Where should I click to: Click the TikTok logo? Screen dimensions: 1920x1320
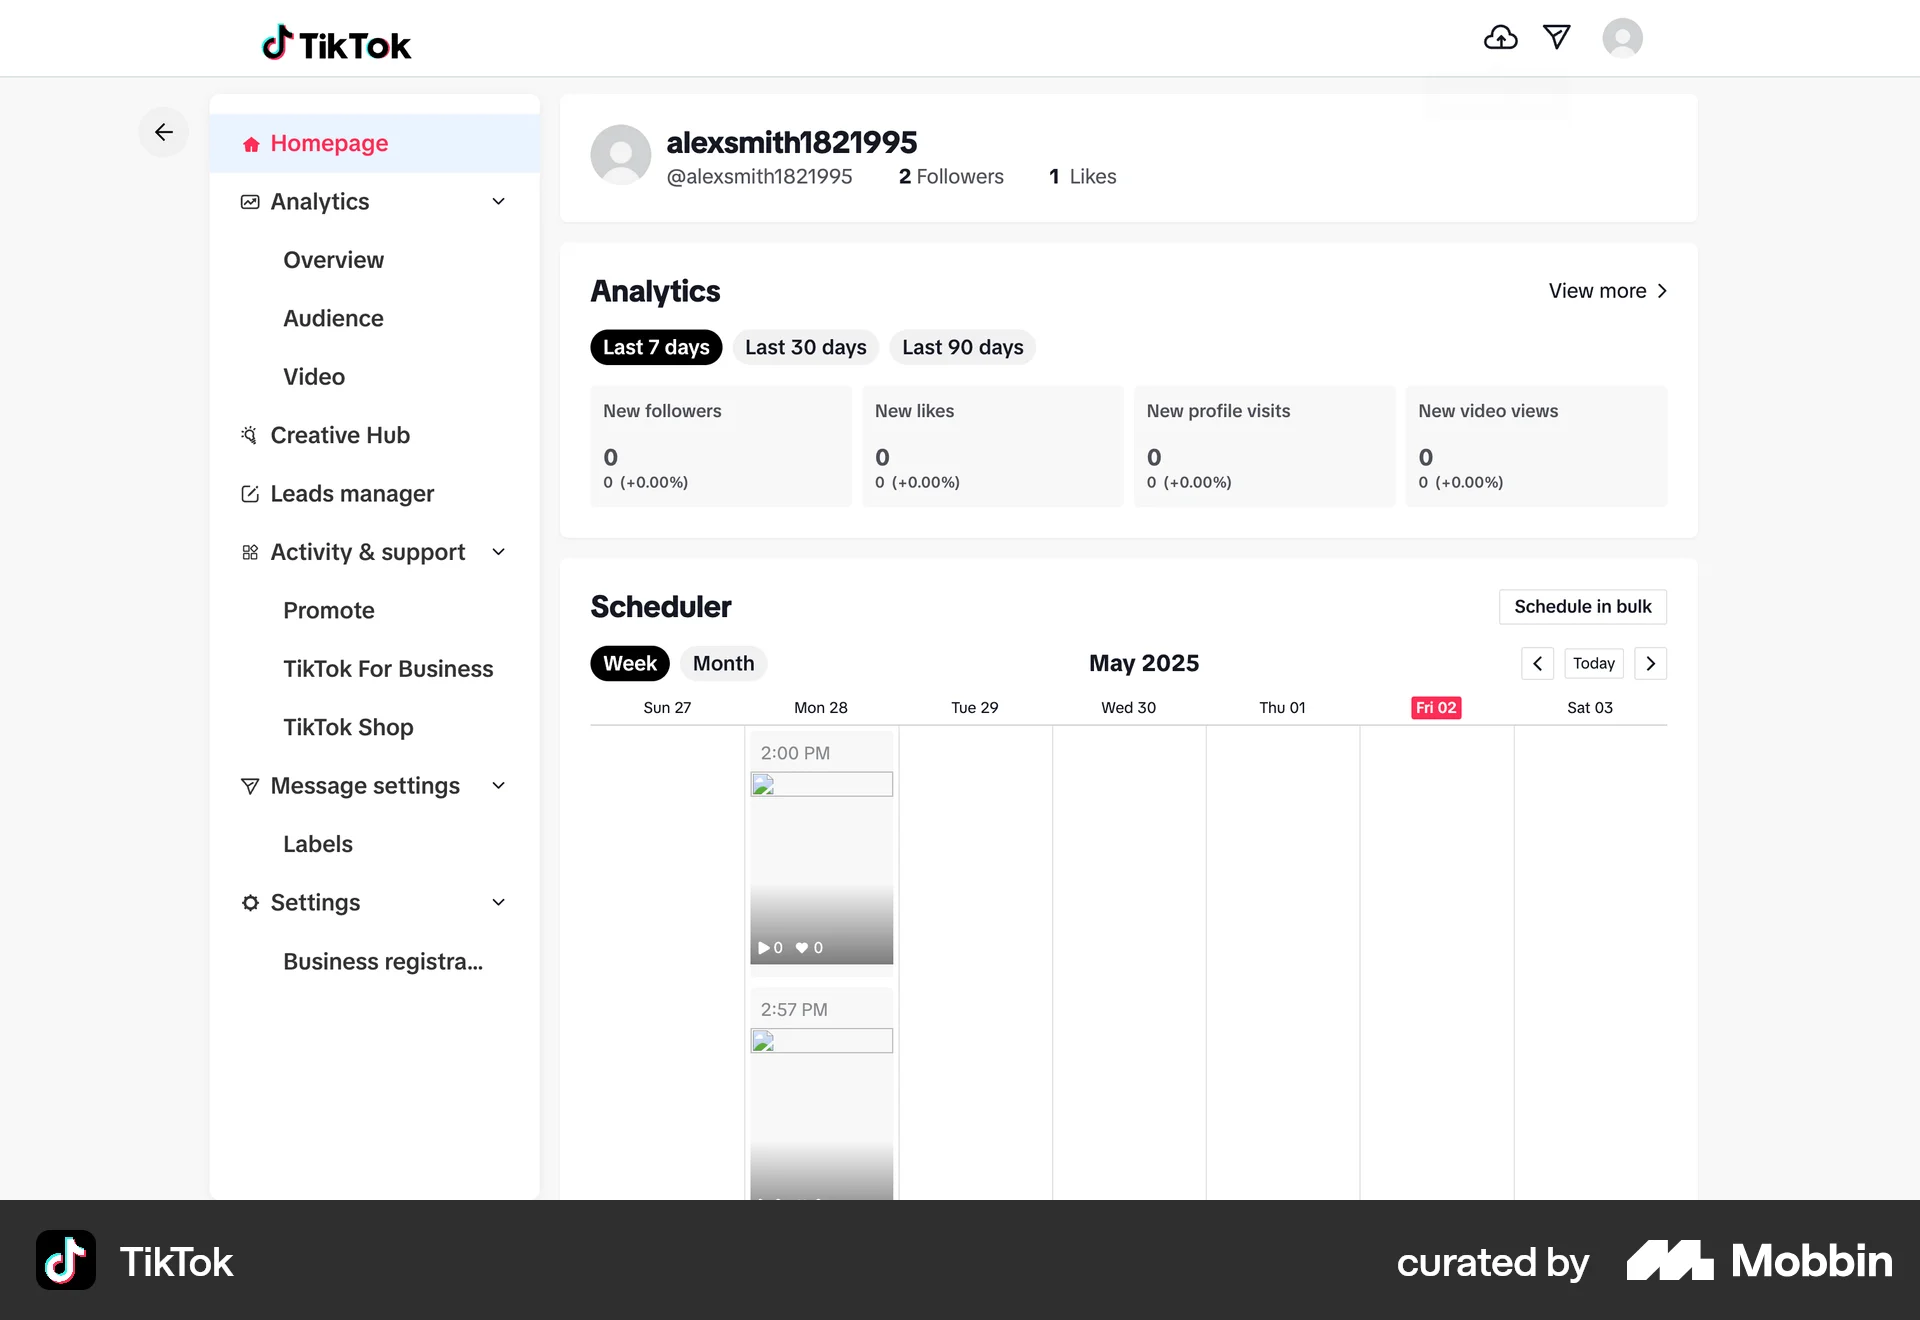(335, 43)
